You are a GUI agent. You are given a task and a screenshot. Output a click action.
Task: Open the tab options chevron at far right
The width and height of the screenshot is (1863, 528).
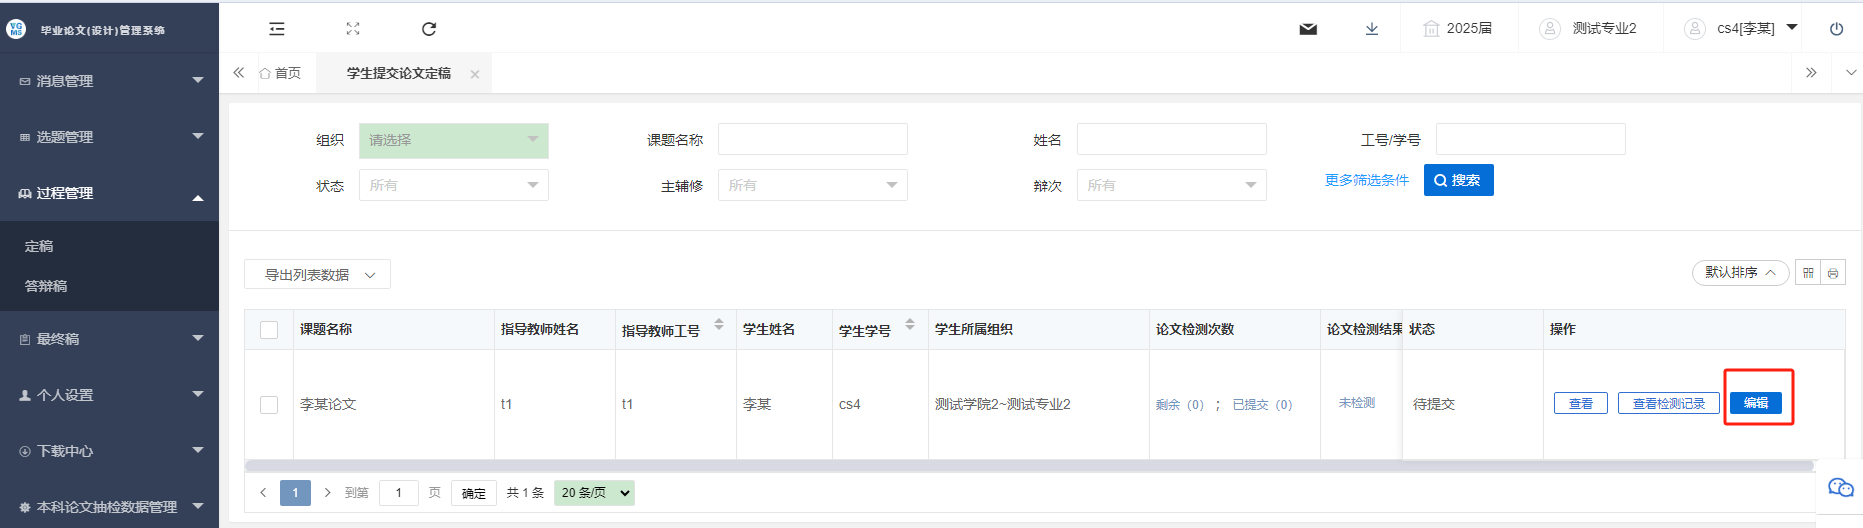click(x=1850, y=73)
